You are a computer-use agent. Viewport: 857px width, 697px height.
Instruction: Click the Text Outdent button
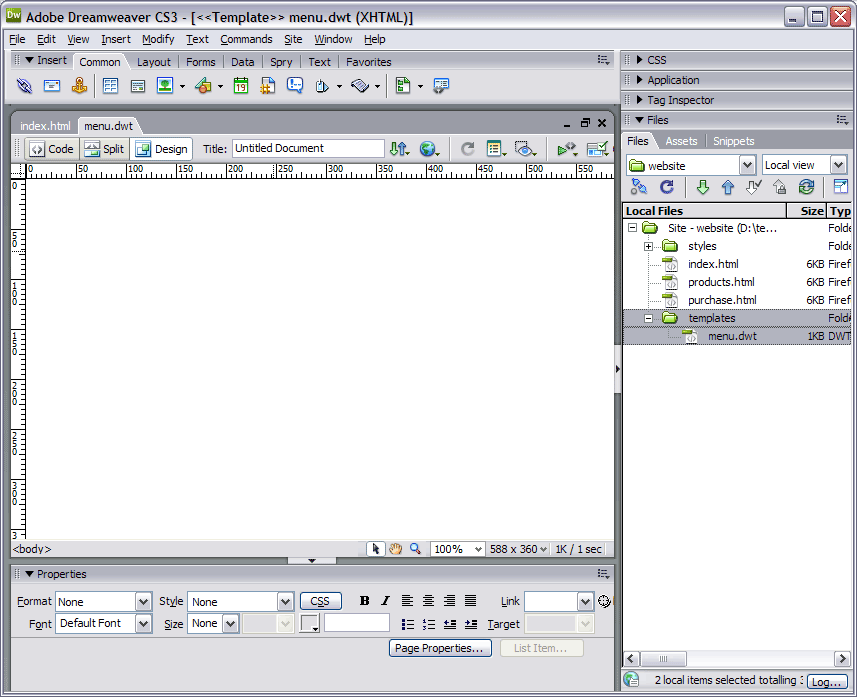450,624
